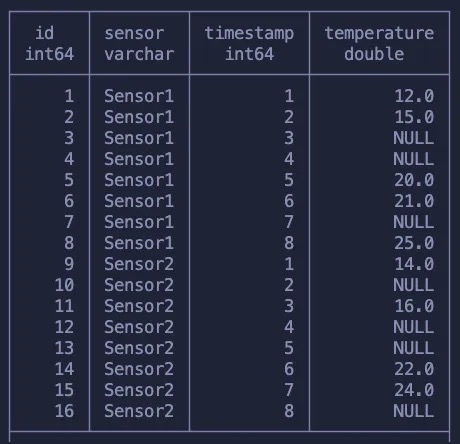Click the 21.0 temperature cell
This screenshot has width=460, height=444.
pyautogui.click(x=414, y=201)
